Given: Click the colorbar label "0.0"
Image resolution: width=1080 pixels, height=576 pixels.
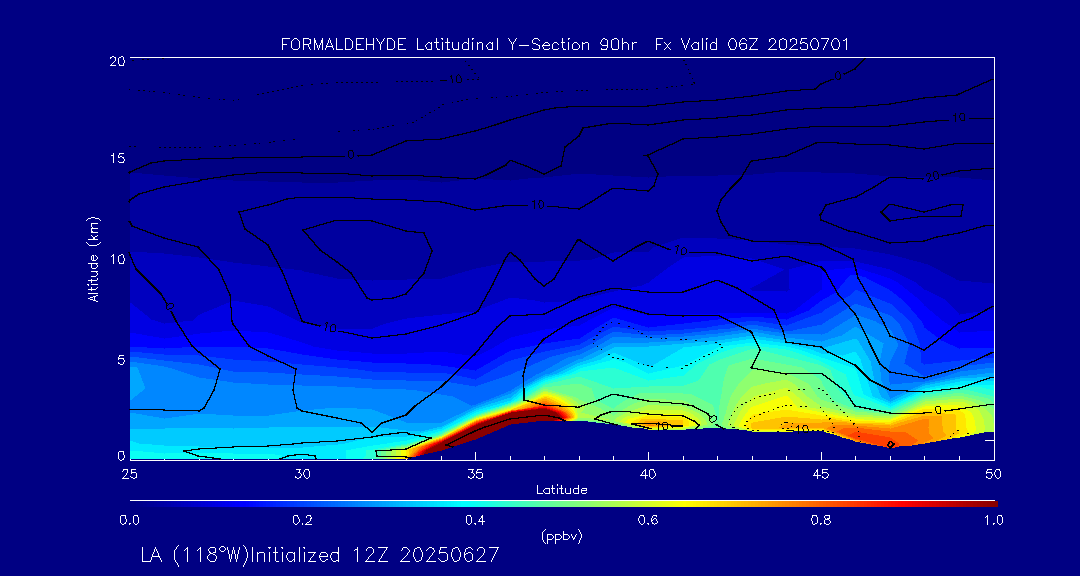Looking at the screenshot, I should (129, 520).
